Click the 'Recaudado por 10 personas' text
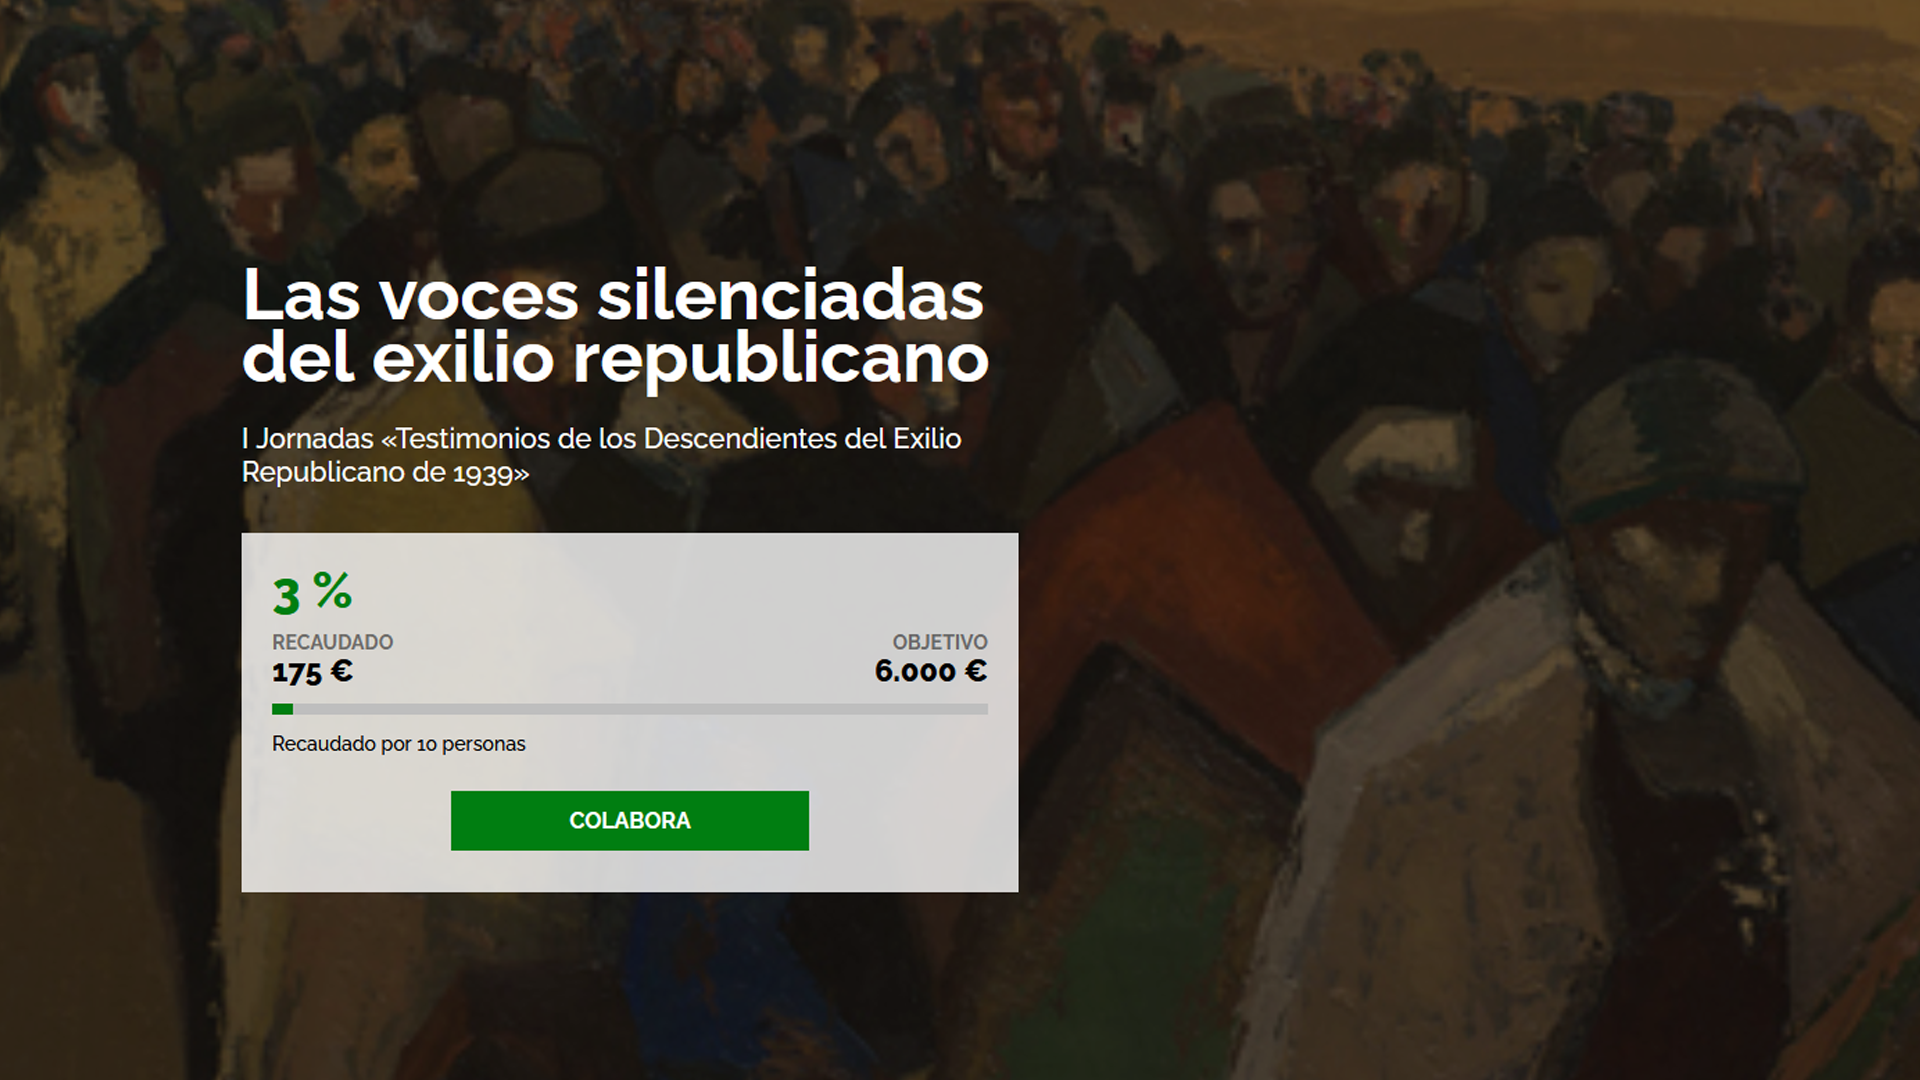This screenshot has height=1080, width=1920. click(399, 744)
